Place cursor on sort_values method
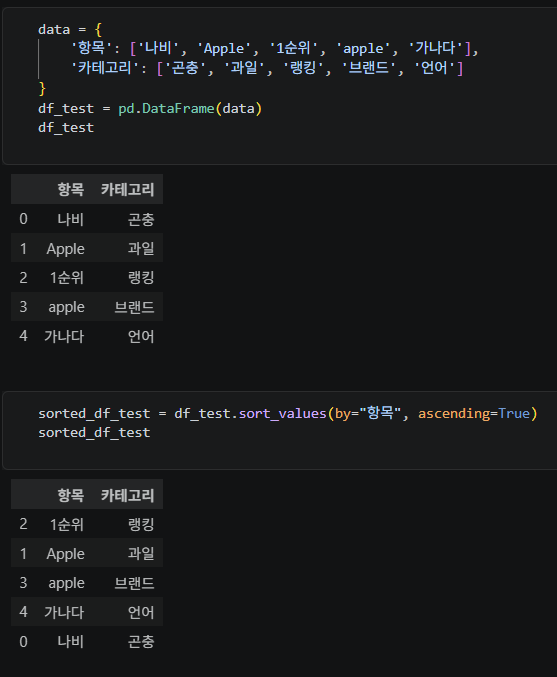 282,414
